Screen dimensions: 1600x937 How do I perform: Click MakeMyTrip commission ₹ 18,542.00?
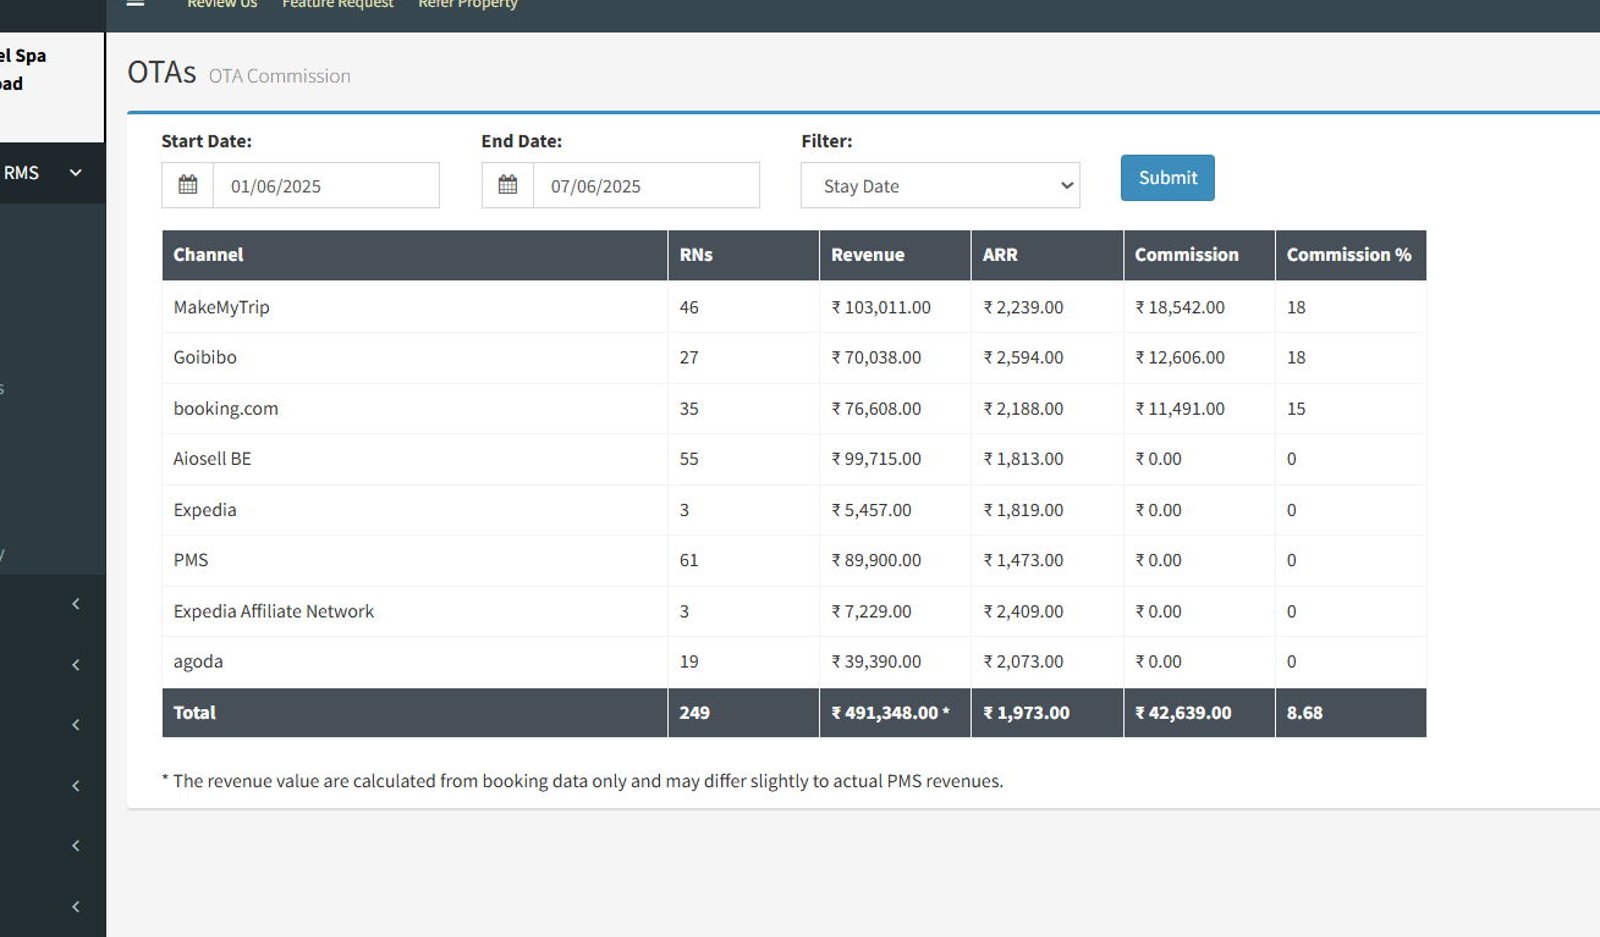click(1180, 307)
